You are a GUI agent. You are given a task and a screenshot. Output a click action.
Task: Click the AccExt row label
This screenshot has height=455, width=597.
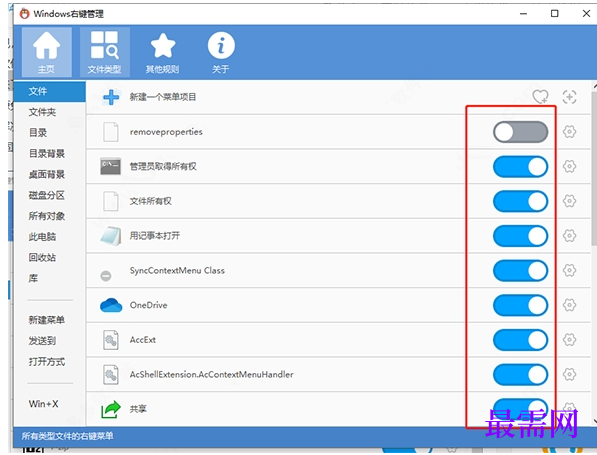(x=142, y=340)
